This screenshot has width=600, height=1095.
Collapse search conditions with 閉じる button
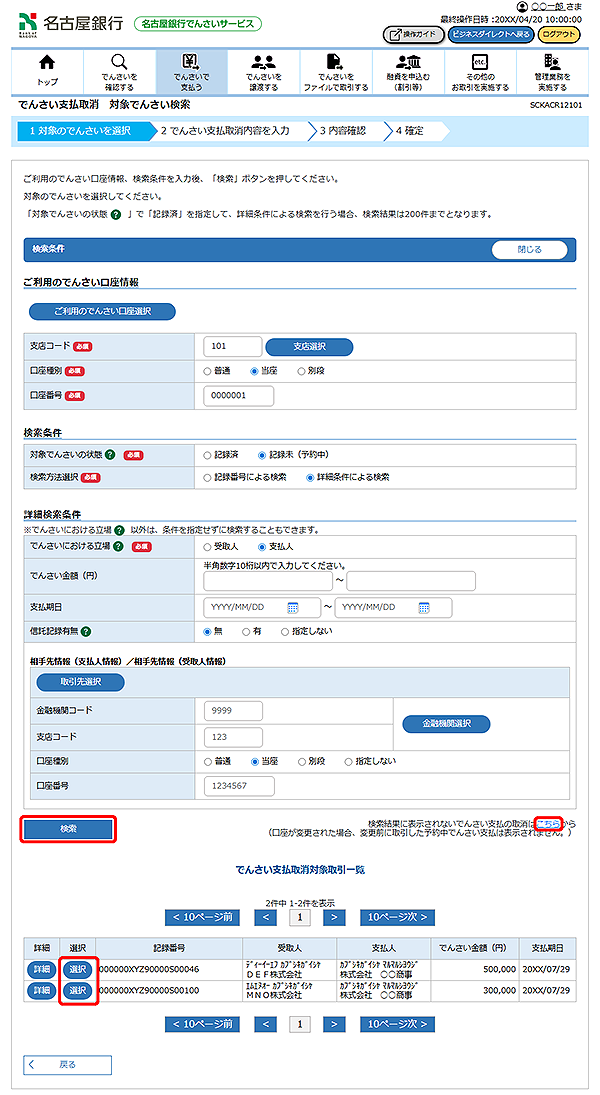pyautogui.click(x=529, y=250)
